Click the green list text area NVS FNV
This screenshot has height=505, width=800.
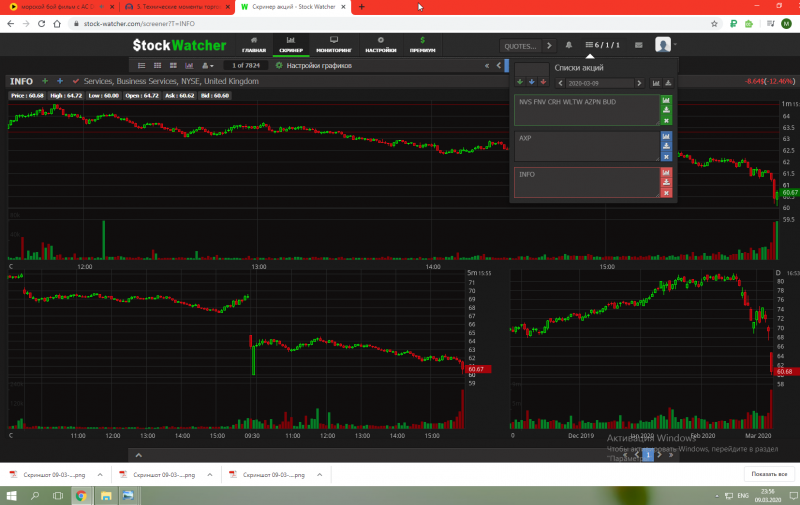(587, 110)
